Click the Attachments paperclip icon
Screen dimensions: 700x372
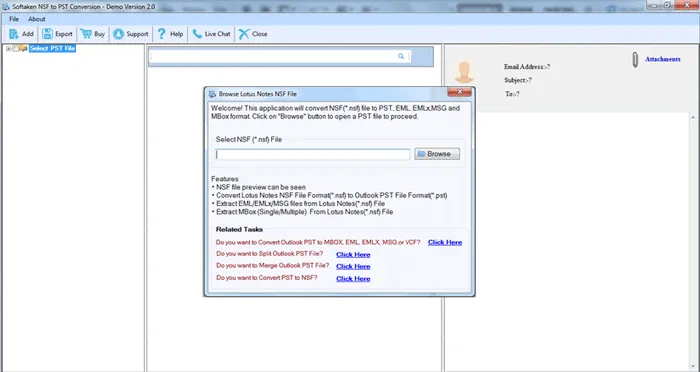click(635, 60)
